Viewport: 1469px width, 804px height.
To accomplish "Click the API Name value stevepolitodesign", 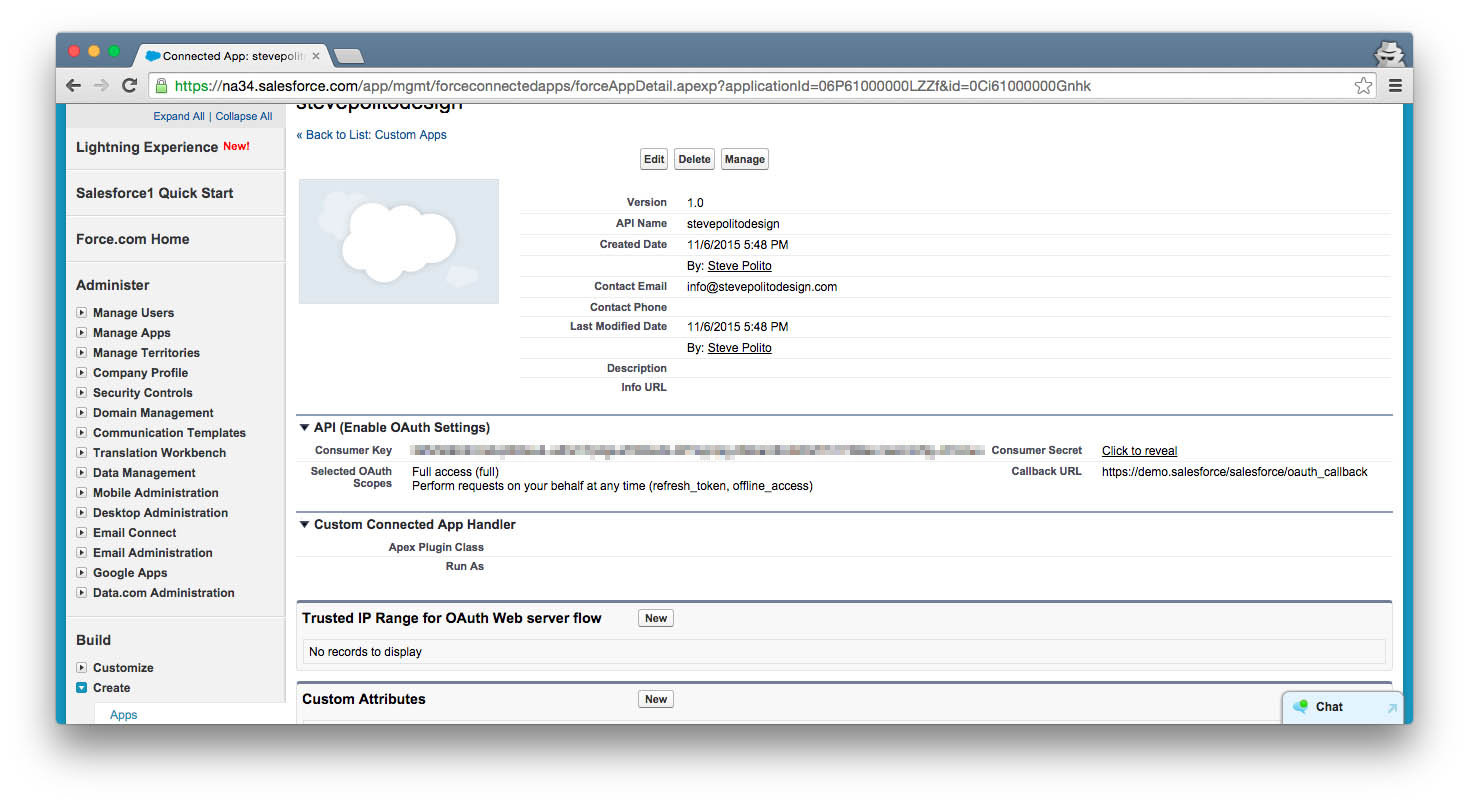I will pos(733,224).
